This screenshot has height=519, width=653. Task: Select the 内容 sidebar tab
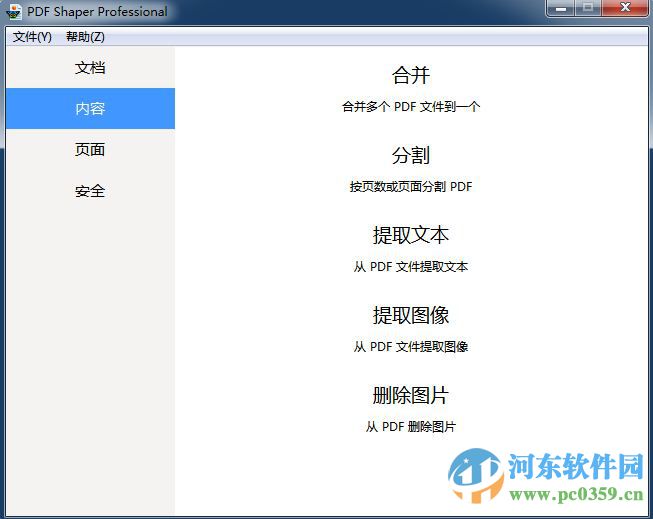pos(90,108)
